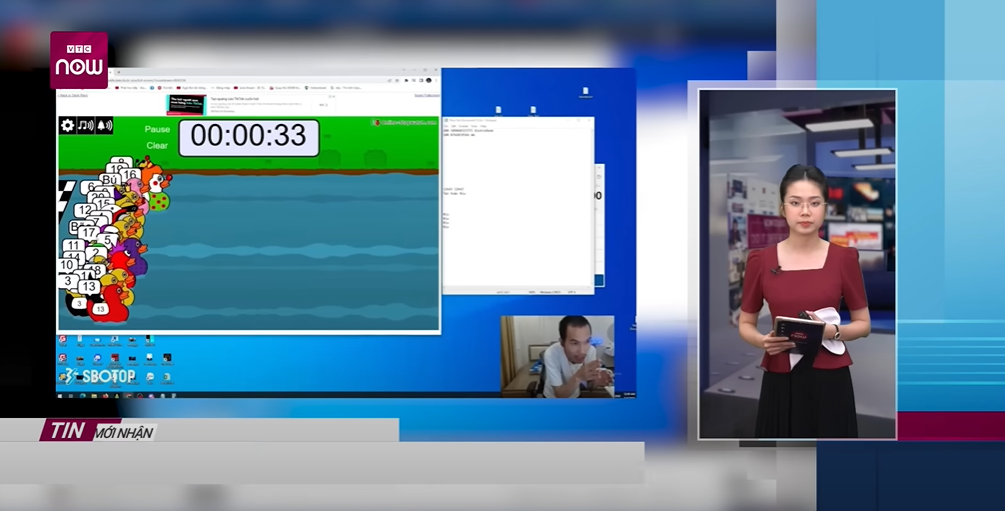Open the duck race settings gear
This screenshot has width=1005, height=511.
(67, 126)
